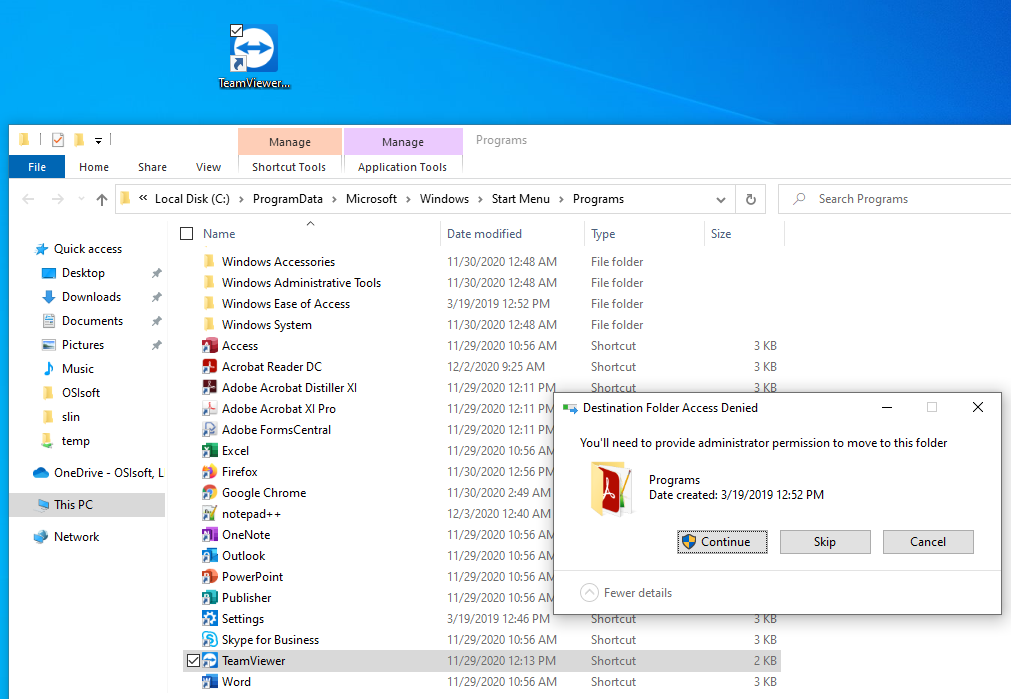Toggle the select-all checkbox in header

[186, 234]
